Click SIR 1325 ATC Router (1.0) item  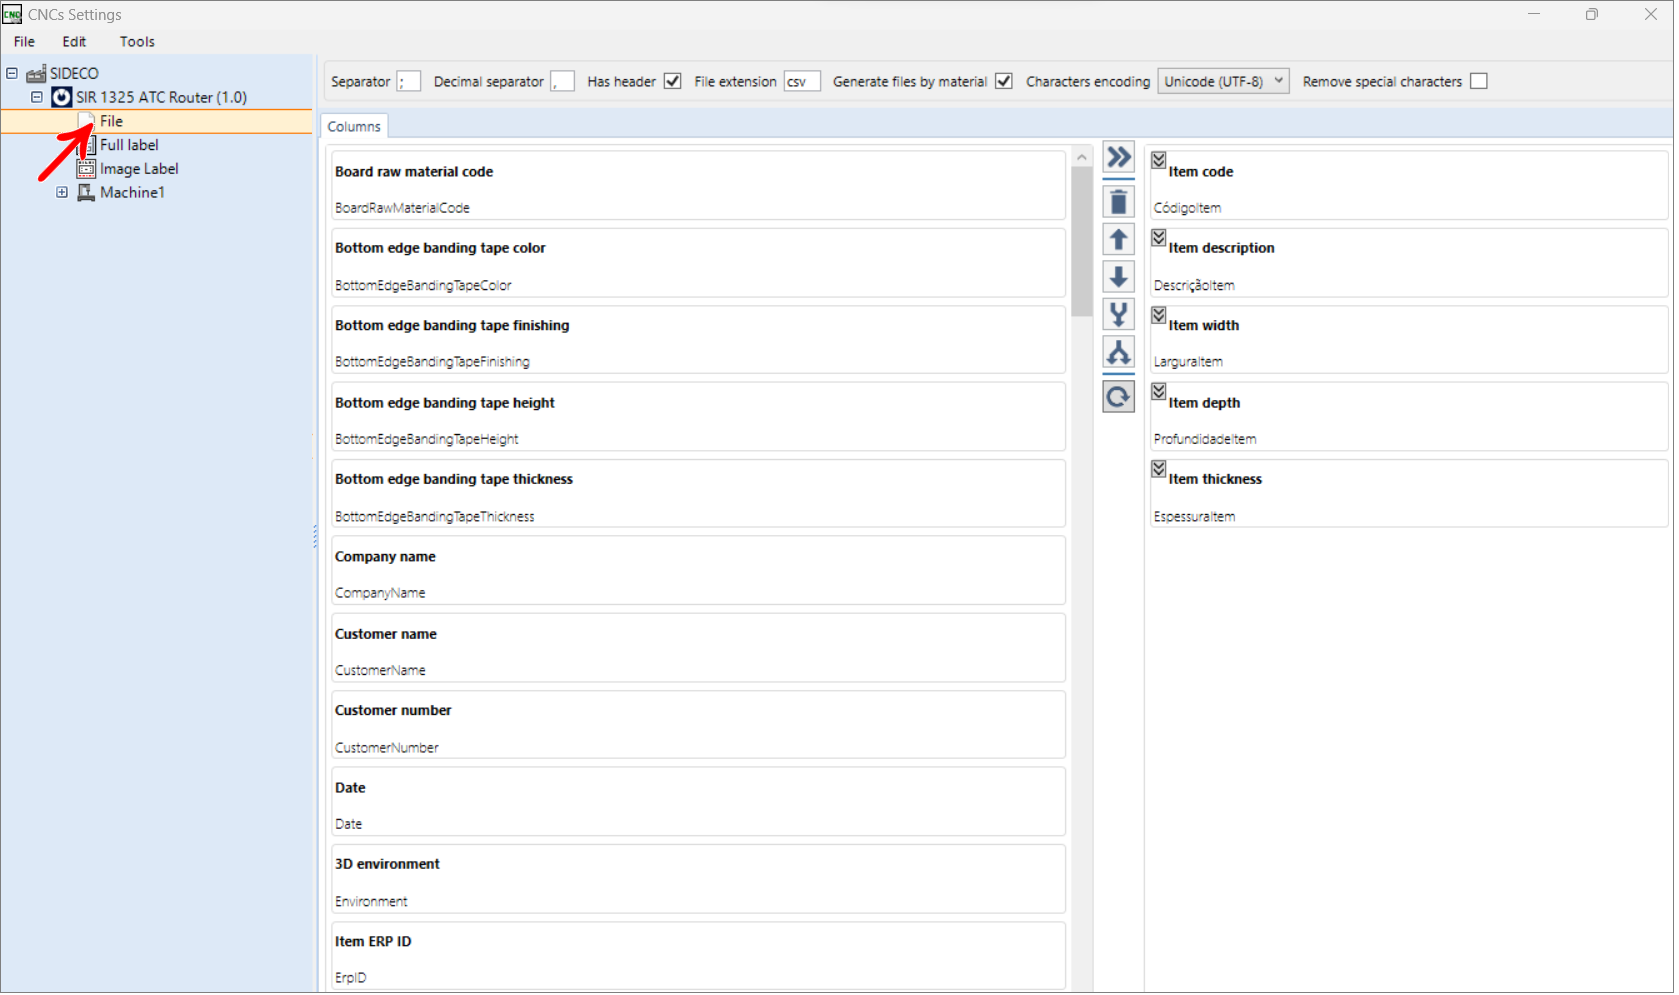(x=162, y=98)
